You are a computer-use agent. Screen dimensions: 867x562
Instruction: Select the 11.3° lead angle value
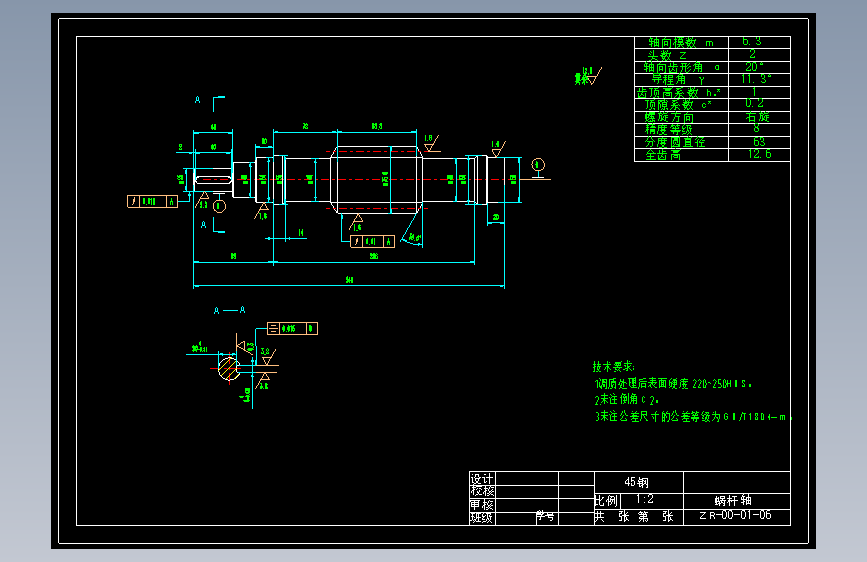[756, 79]
